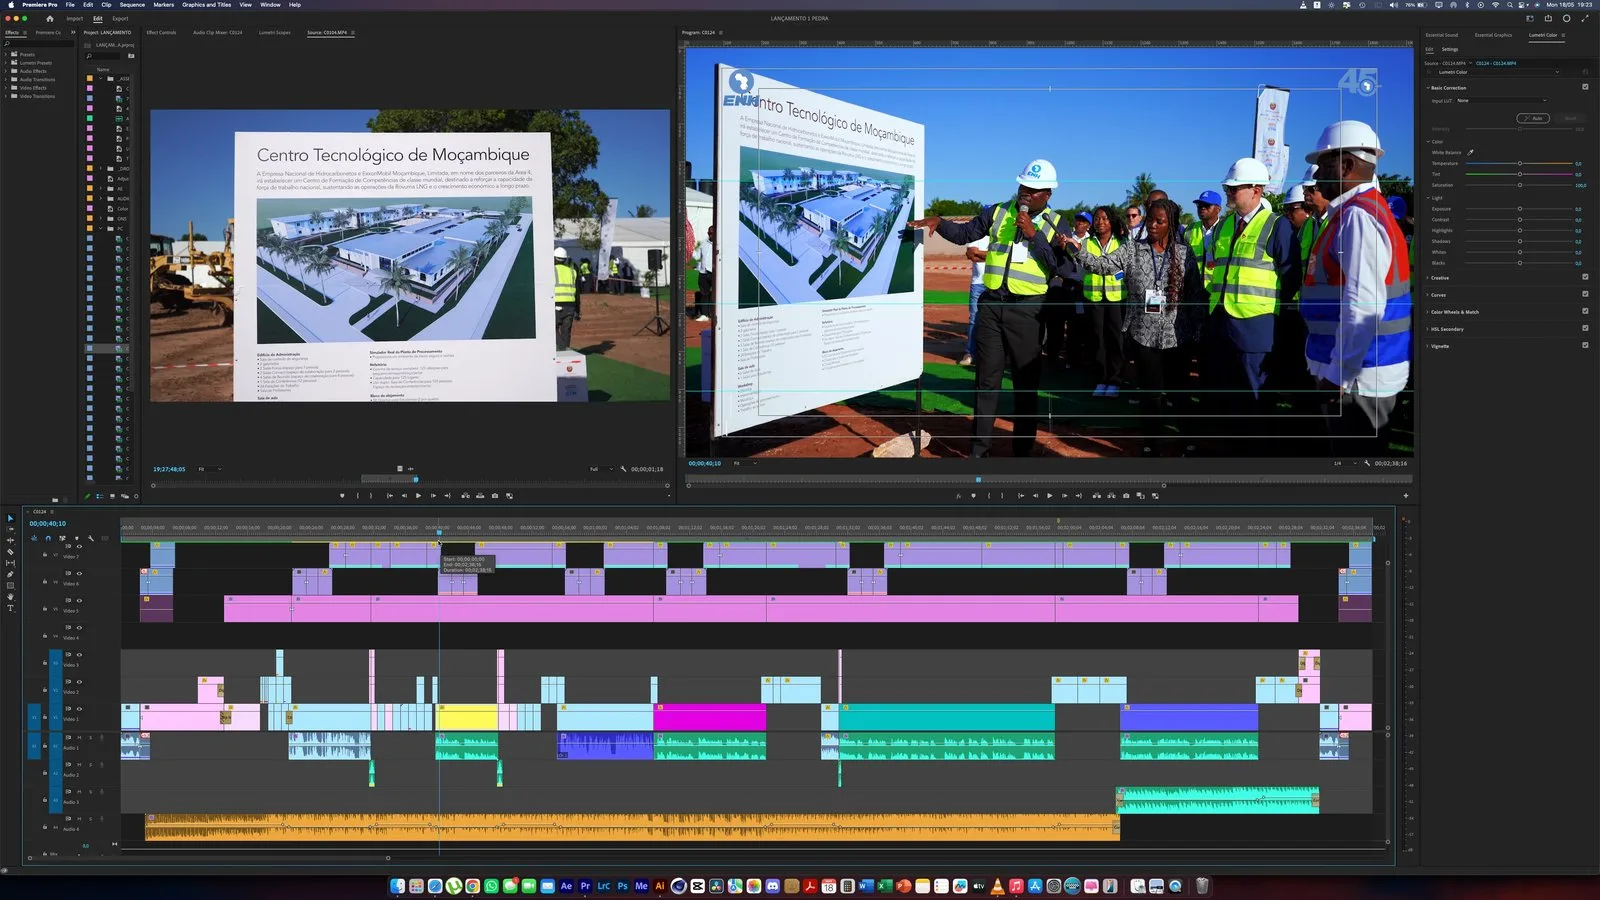
Task: Open Program monitor Fit zoom dropdown
Action: (x=744, y=463)
